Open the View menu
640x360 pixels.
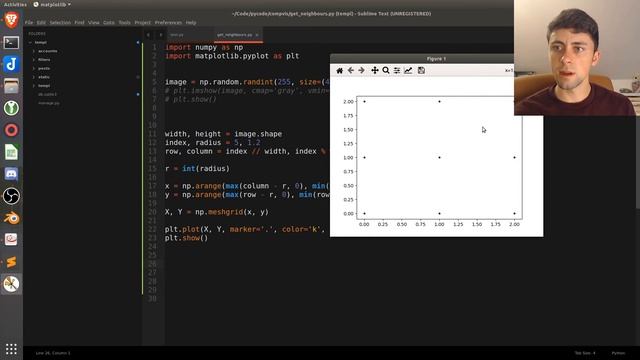coord(93,22)
